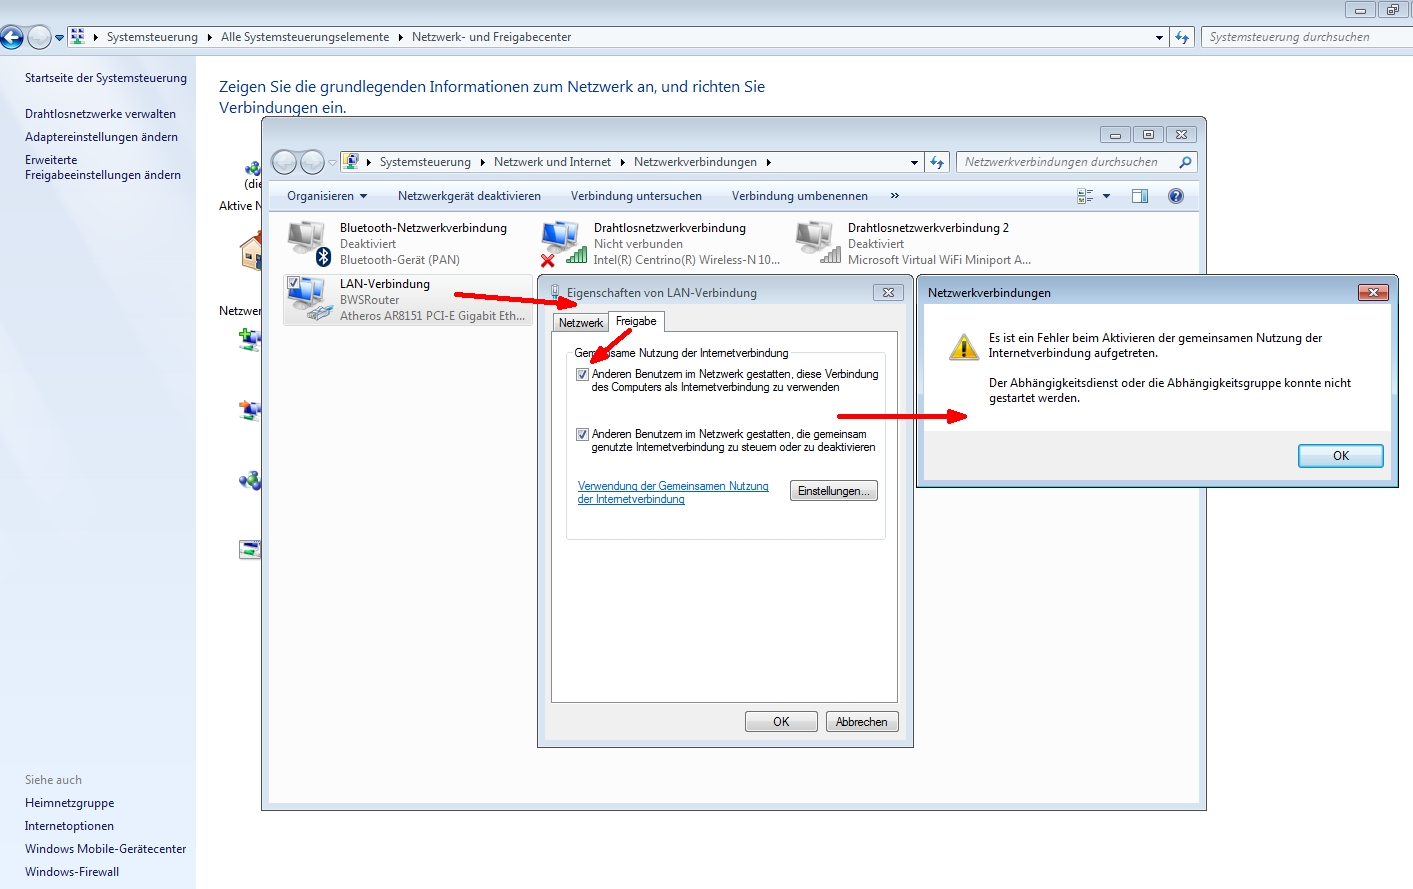Select the Drahtlosnetzwerkverbindung 2 adapter icon
Image resolution: width=1413 pixels, height=889 pixels.
pos(816,243)
